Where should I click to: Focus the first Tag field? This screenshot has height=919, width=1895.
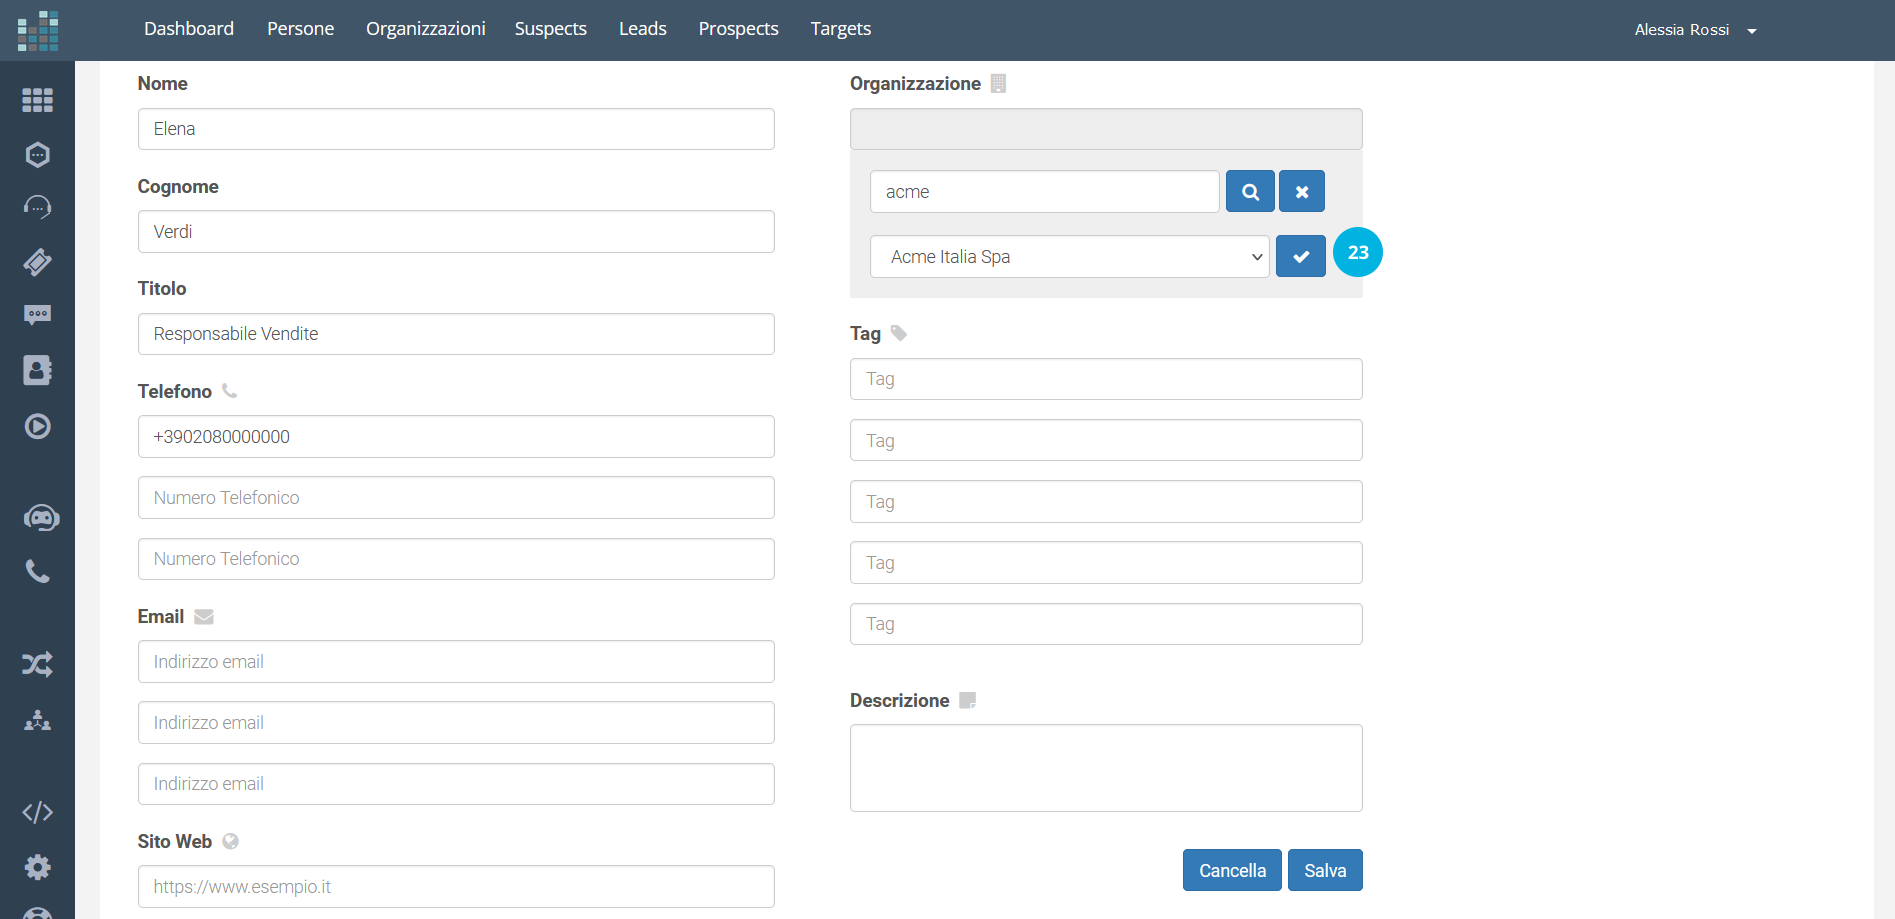coord(1106,379)
